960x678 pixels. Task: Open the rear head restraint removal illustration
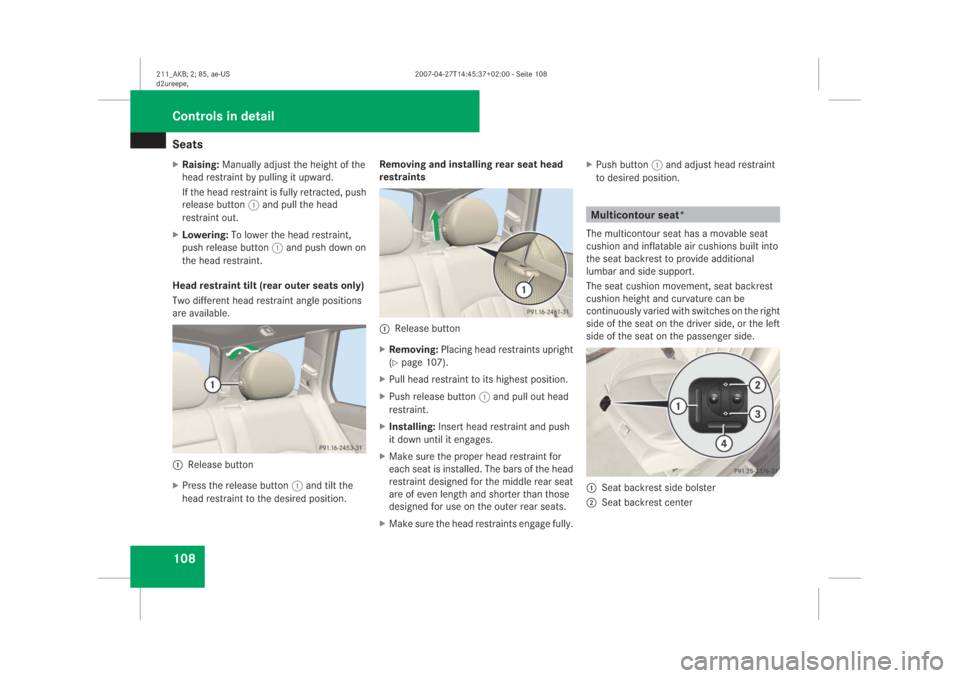(476, 253)
